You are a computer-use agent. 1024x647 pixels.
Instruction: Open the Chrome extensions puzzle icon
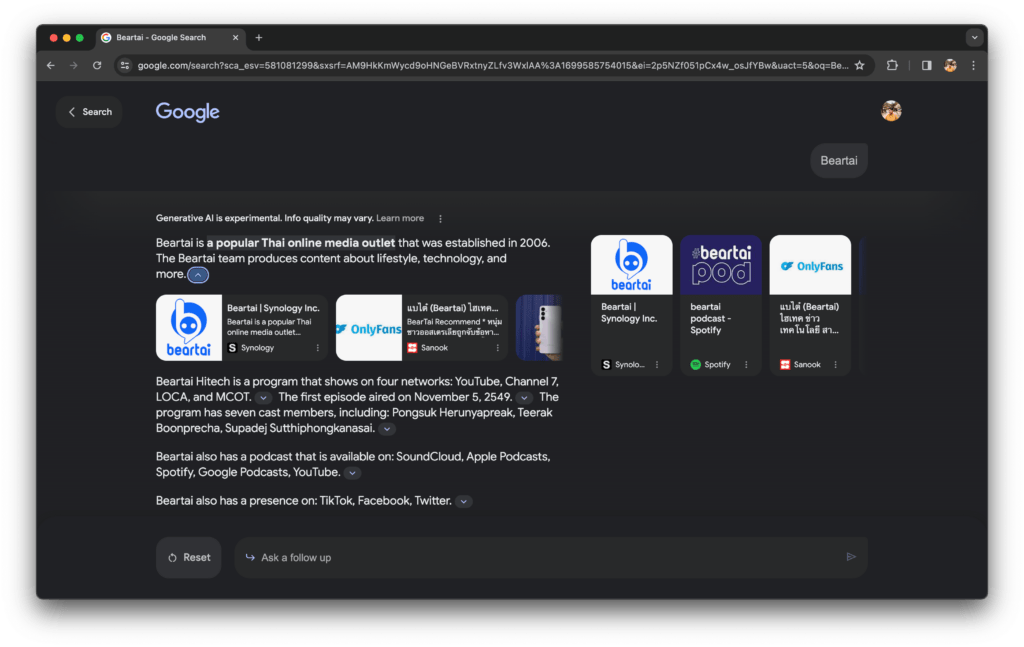click(892, 65)
